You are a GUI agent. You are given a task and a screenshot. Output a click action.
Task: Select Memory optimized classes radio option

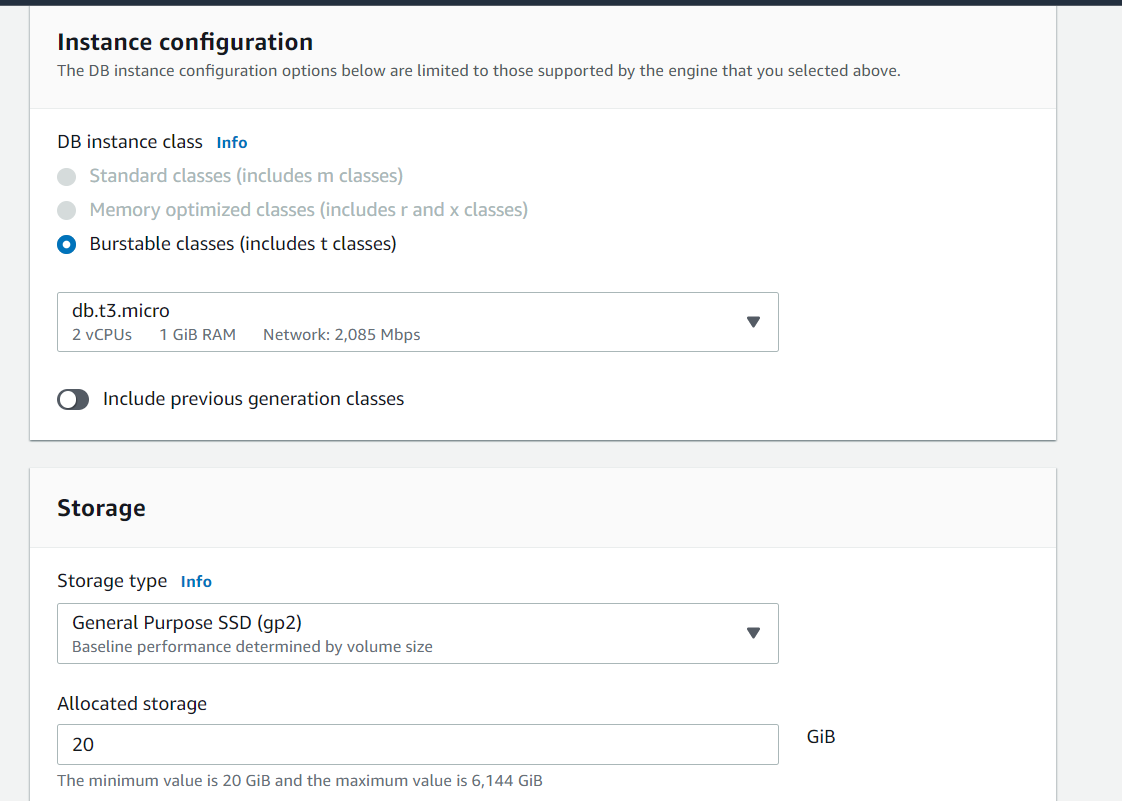tap(67, 210)
